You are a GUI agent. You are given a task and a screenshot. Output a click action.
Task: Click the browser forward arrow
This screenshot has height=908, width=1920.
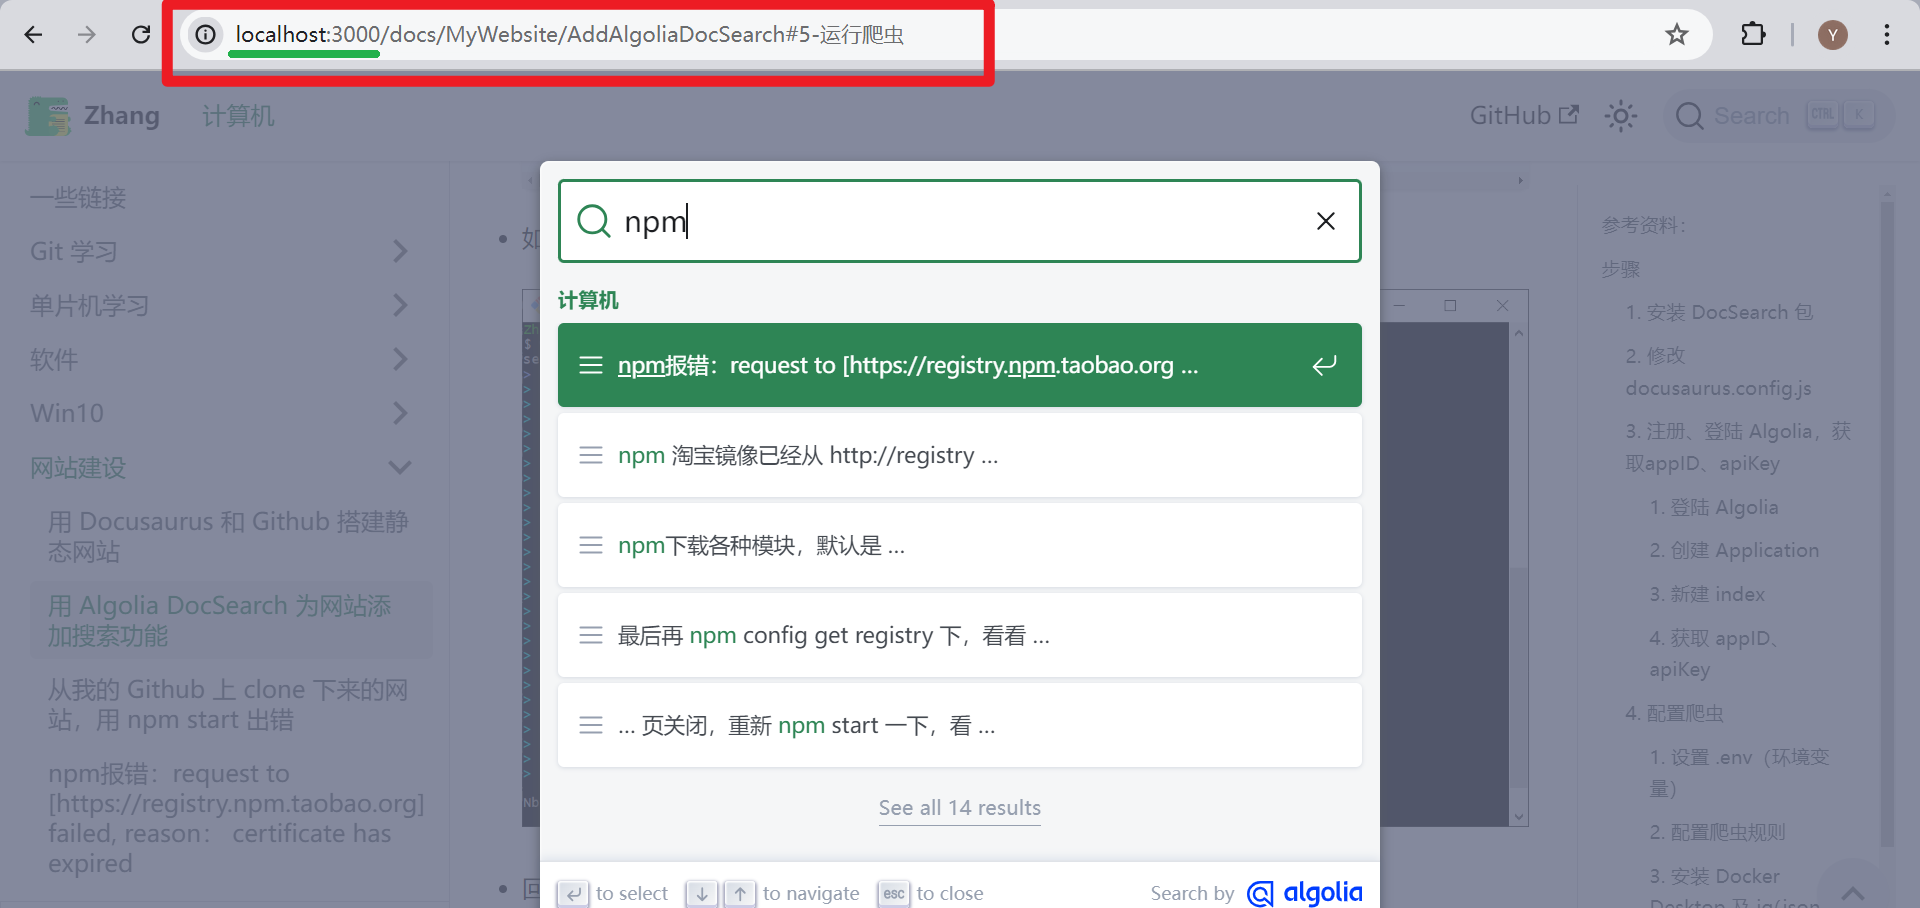click(87, 35)
